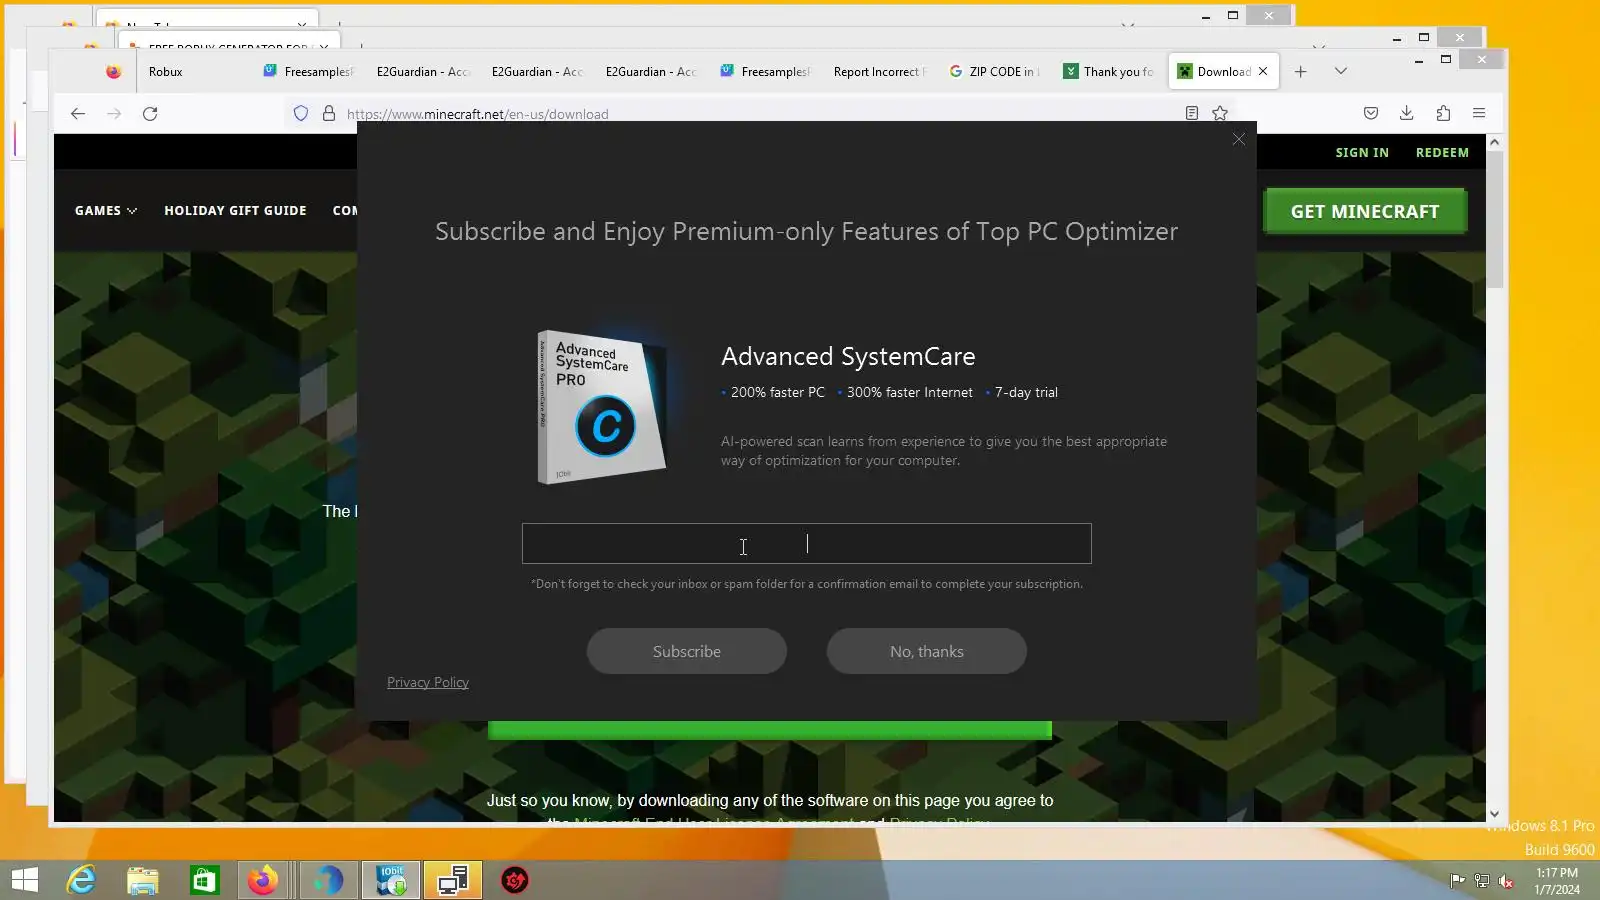1600x900 pixels.
Task: Open the IObit installer taskbar icon
Action: pos(391,880)
